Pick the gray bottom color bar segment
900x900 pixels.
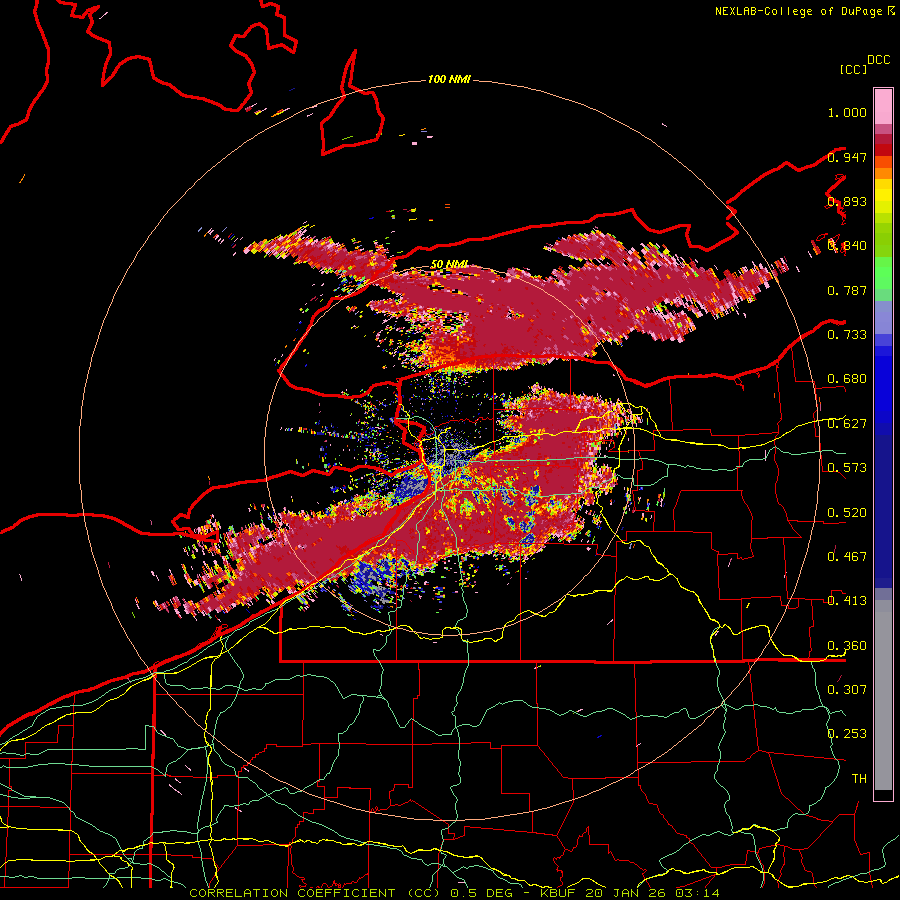point(883,695)
